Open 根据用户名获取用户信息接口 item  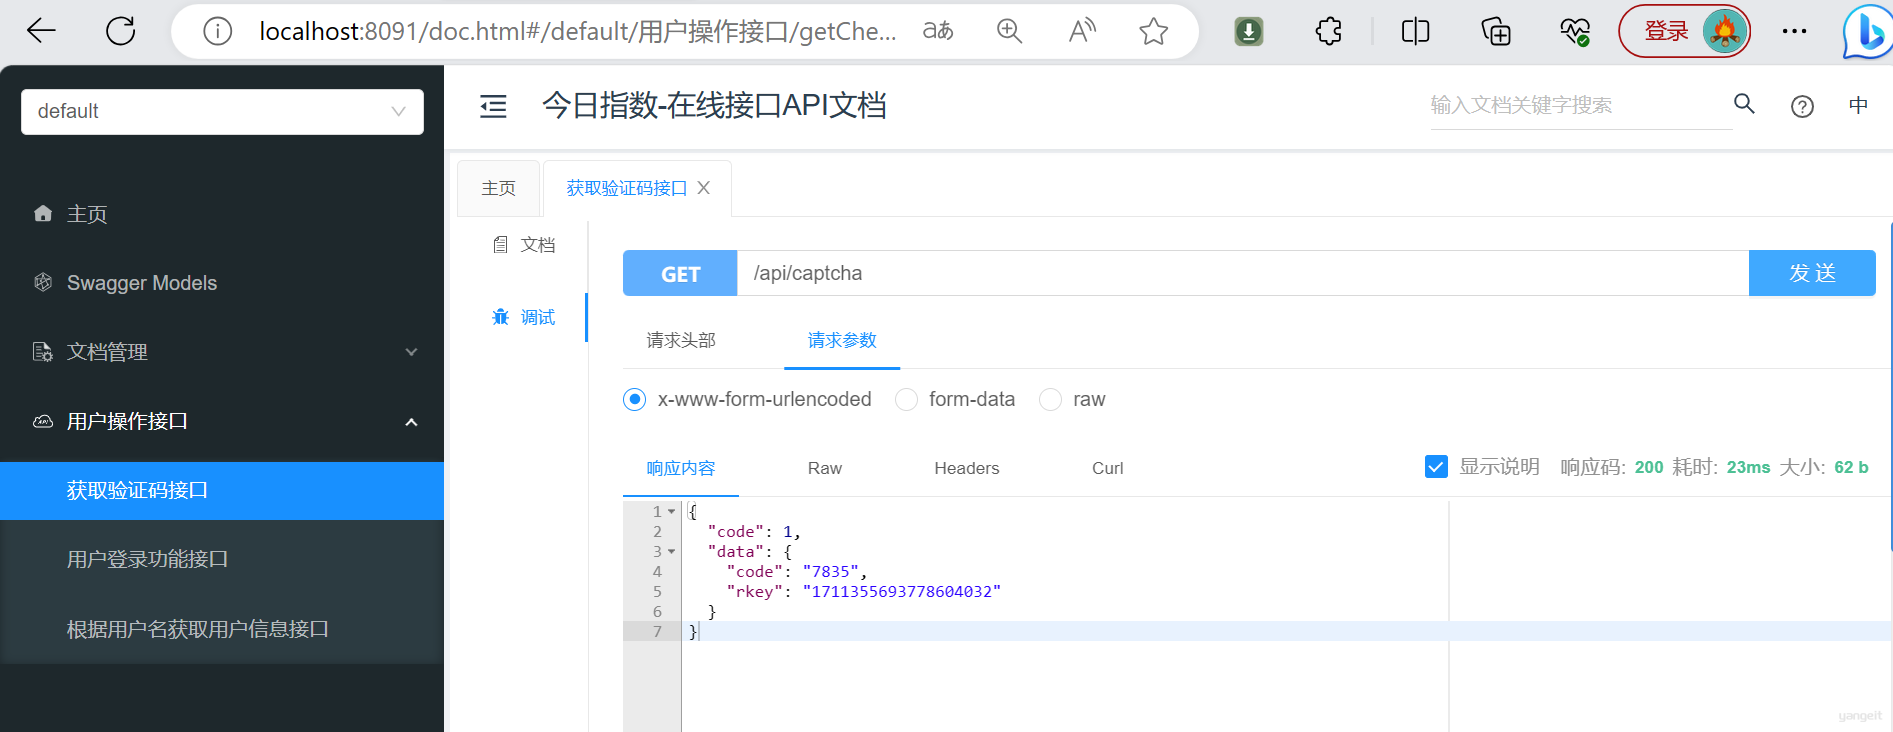coord(222,629)
